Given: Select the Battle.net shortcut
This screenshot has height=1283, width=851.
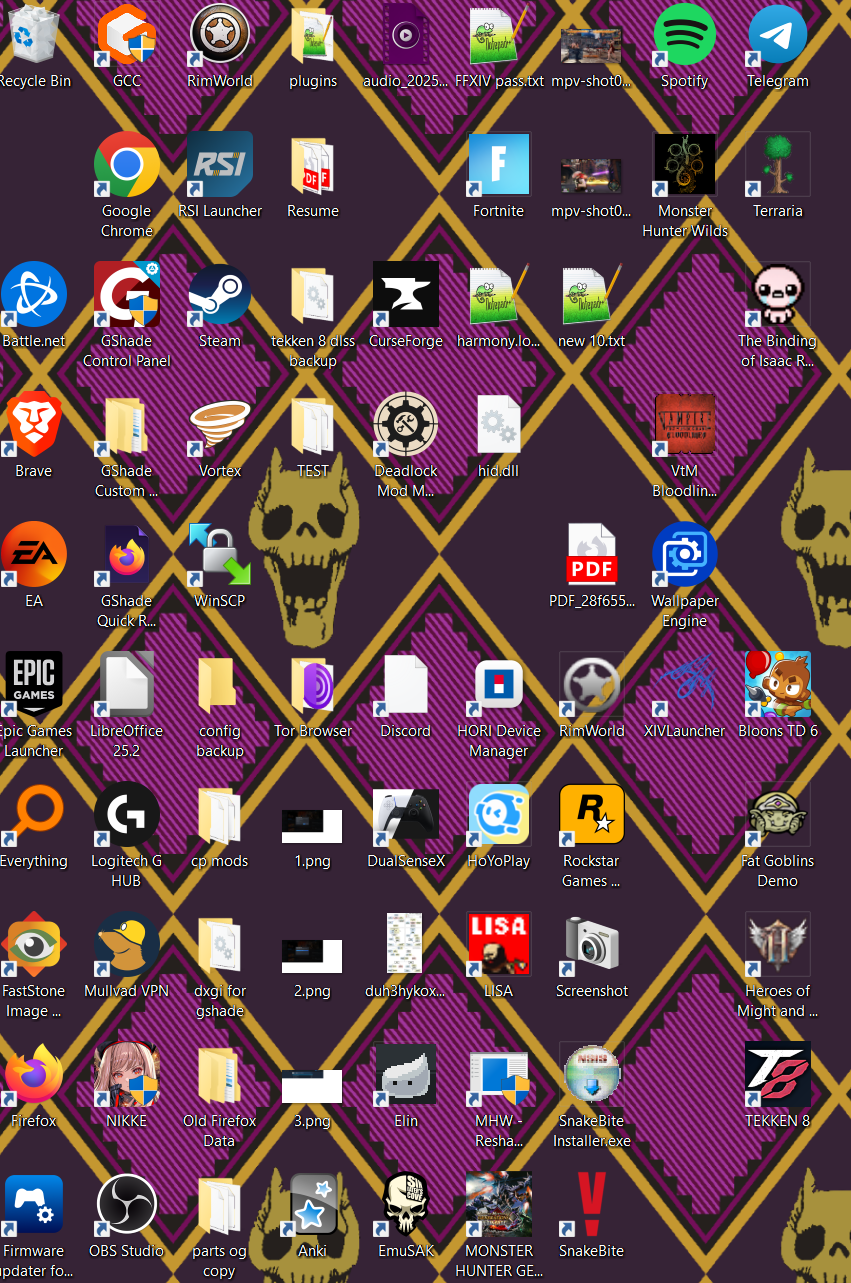Looking at the screenshot, I should point(34,295).
